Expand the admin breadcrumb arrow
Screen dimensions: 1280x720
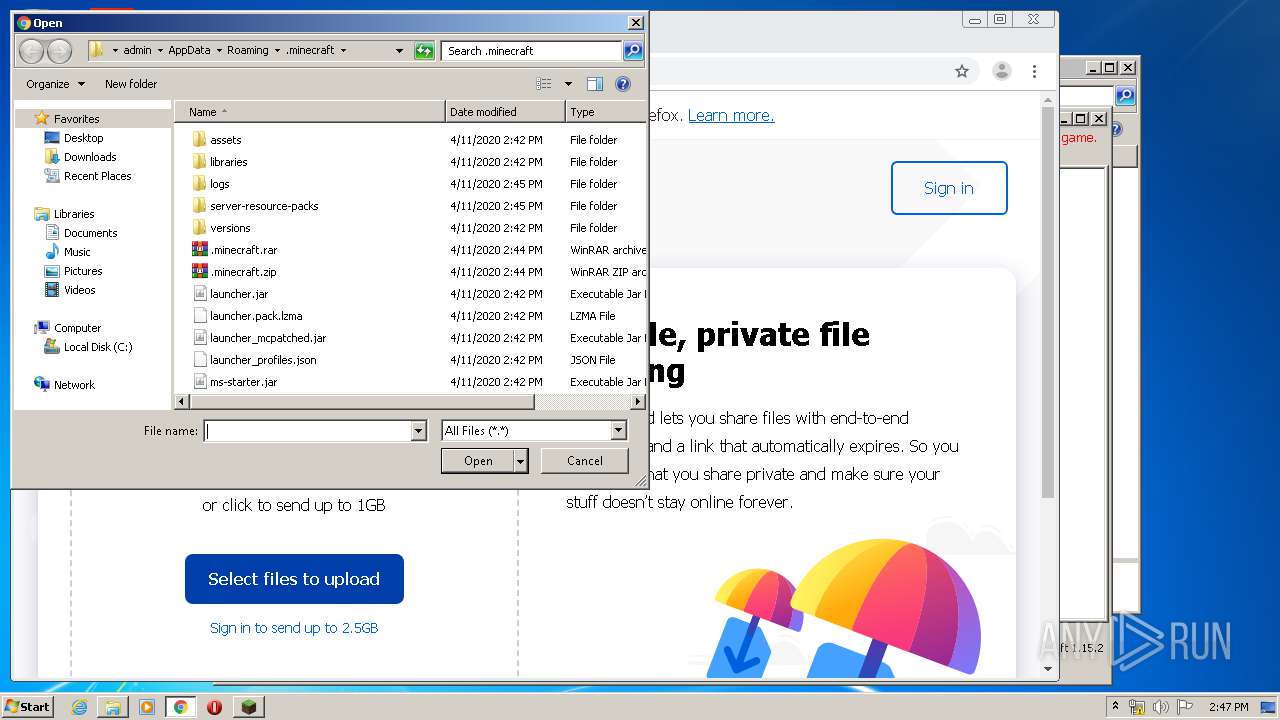pos(160,51)
